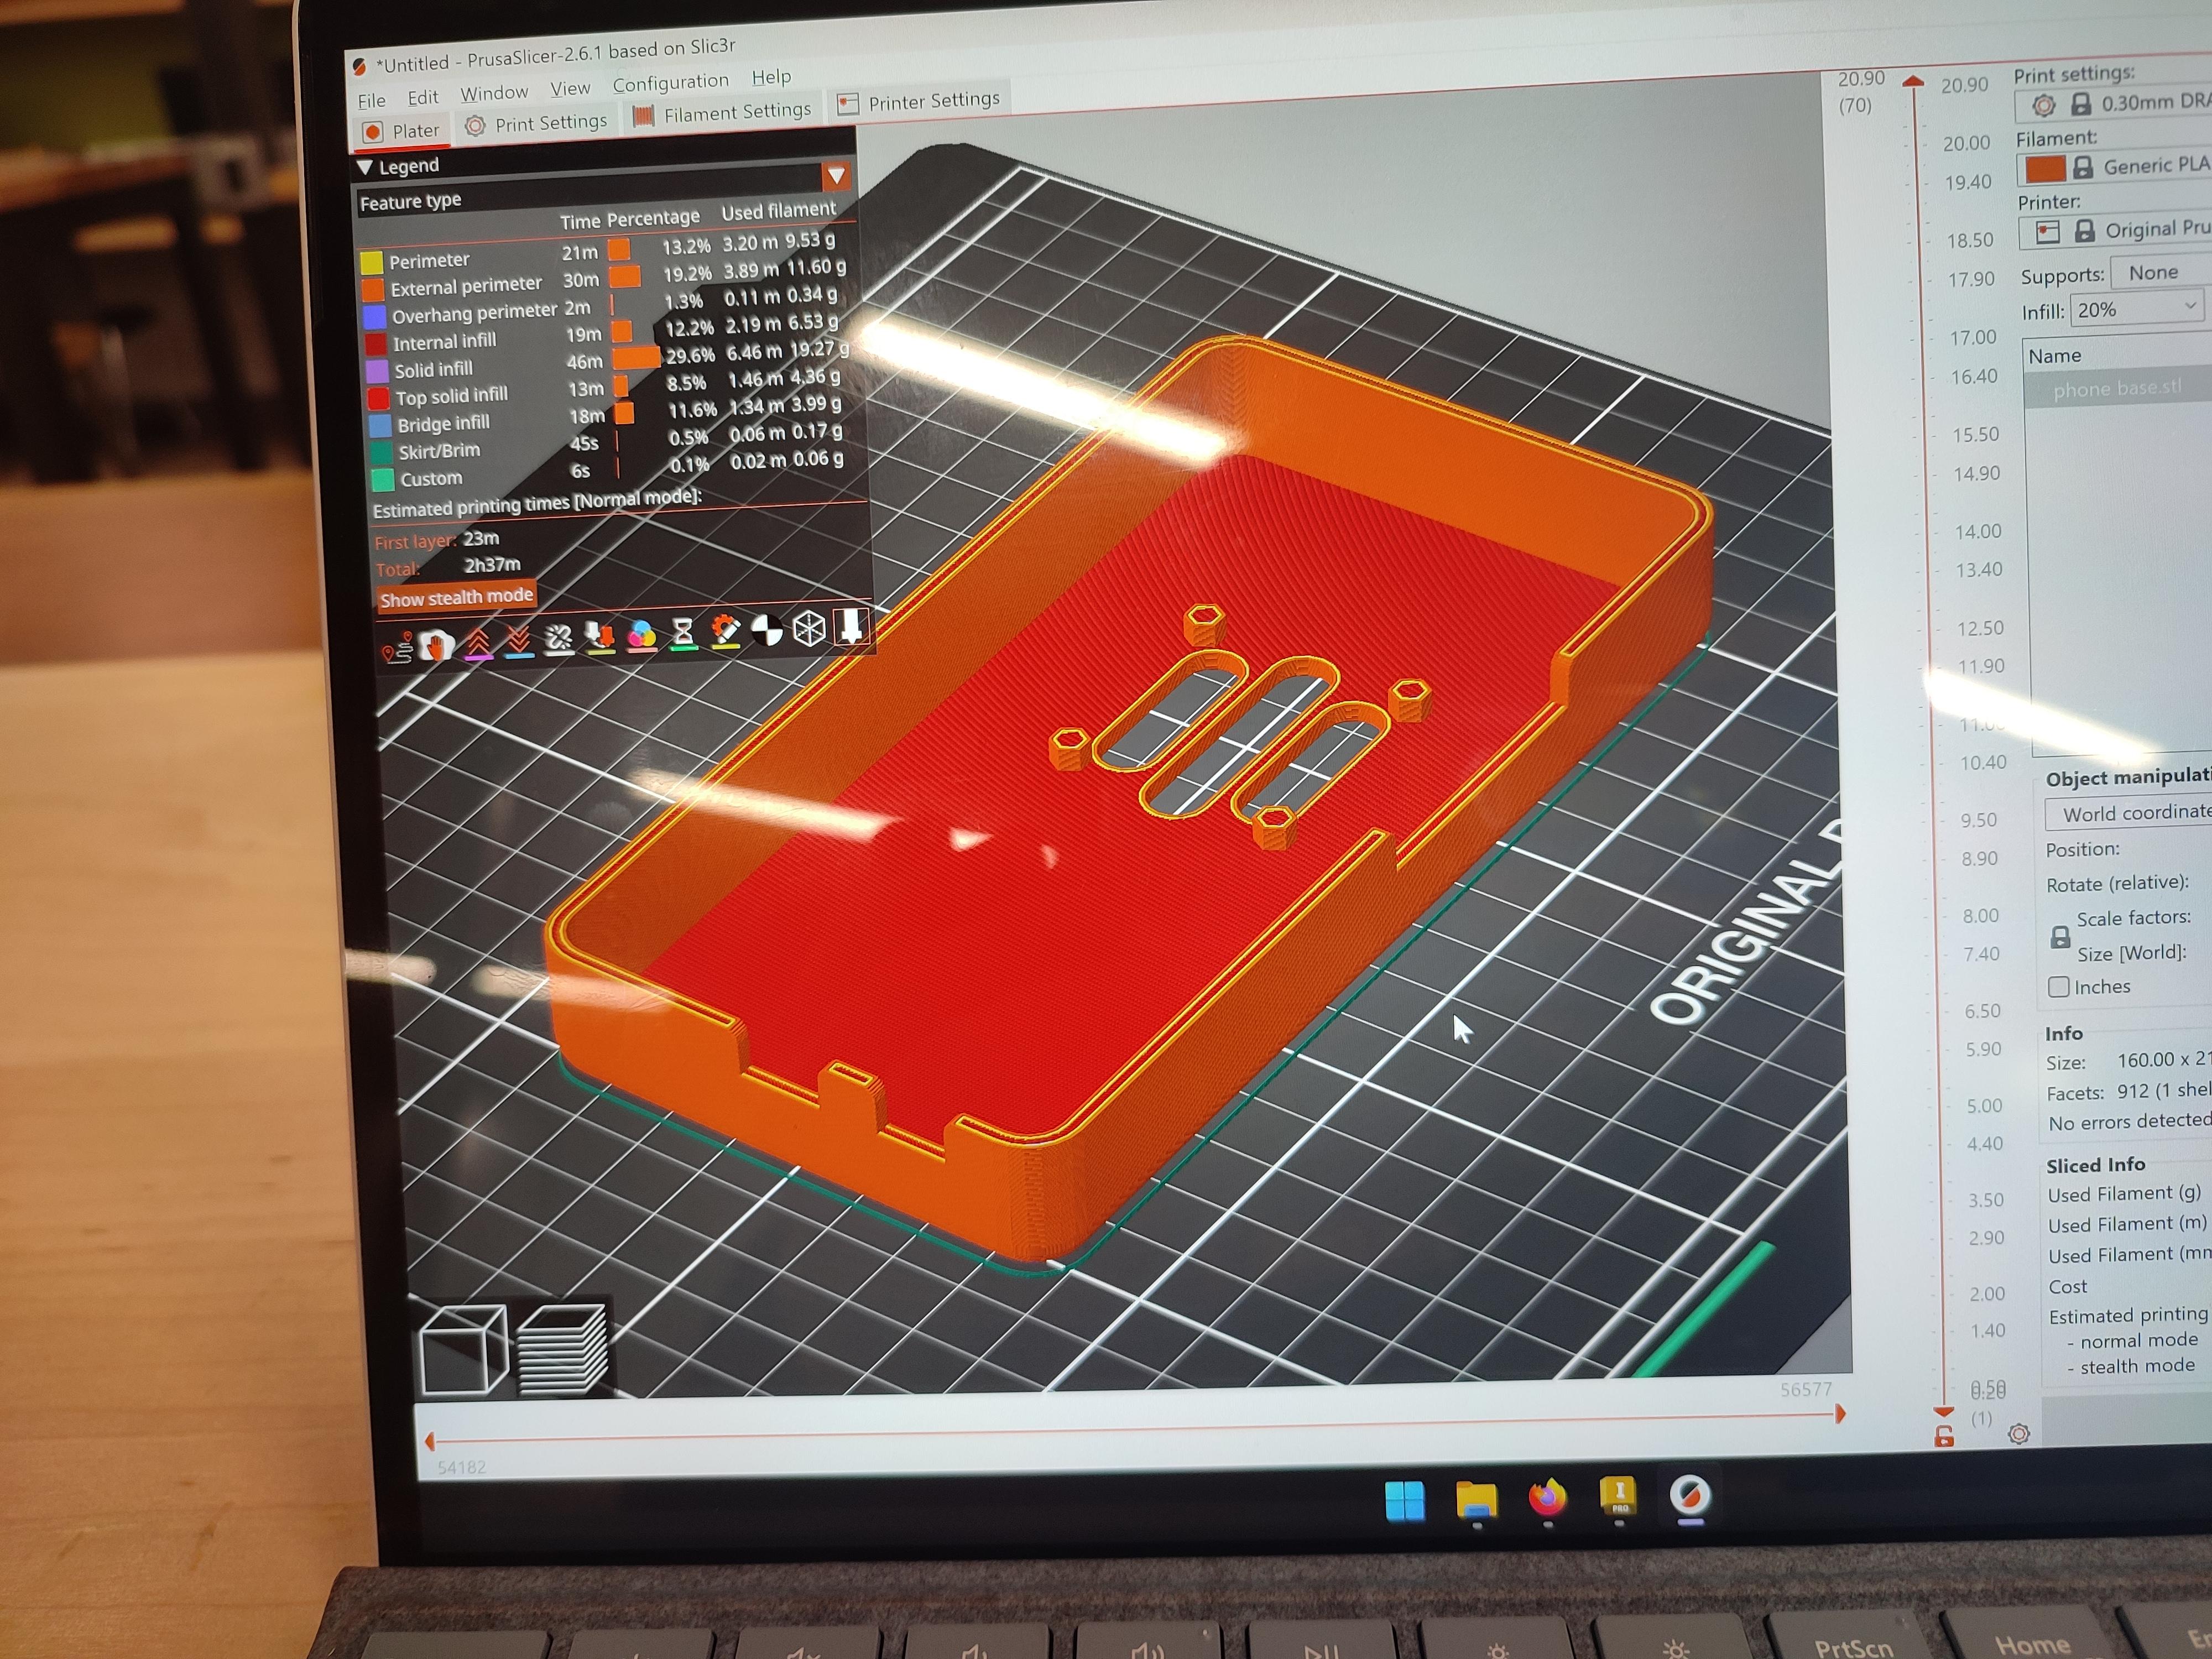
Task: Toggle Pause prints hourglass icon
Action: tap(683, 632)
